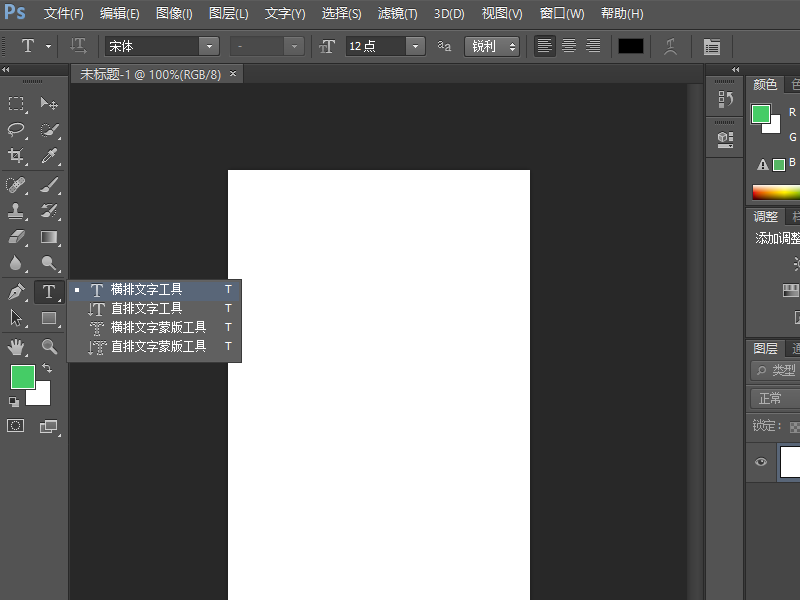Select the Clone Stamp tool
Viewport: 800px width, 600px height.
click(x=16, y=211)
